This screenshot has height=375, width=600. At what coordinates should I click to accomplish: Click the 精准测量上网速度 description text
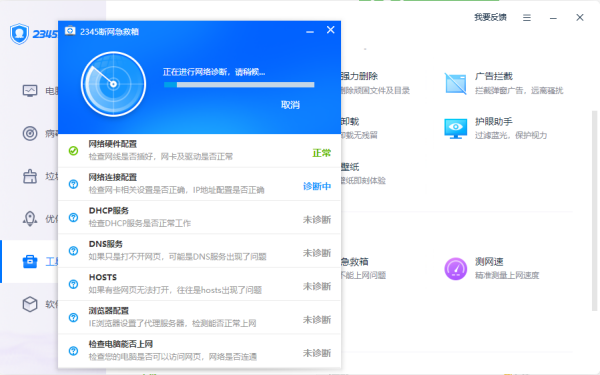coord(507,276)
